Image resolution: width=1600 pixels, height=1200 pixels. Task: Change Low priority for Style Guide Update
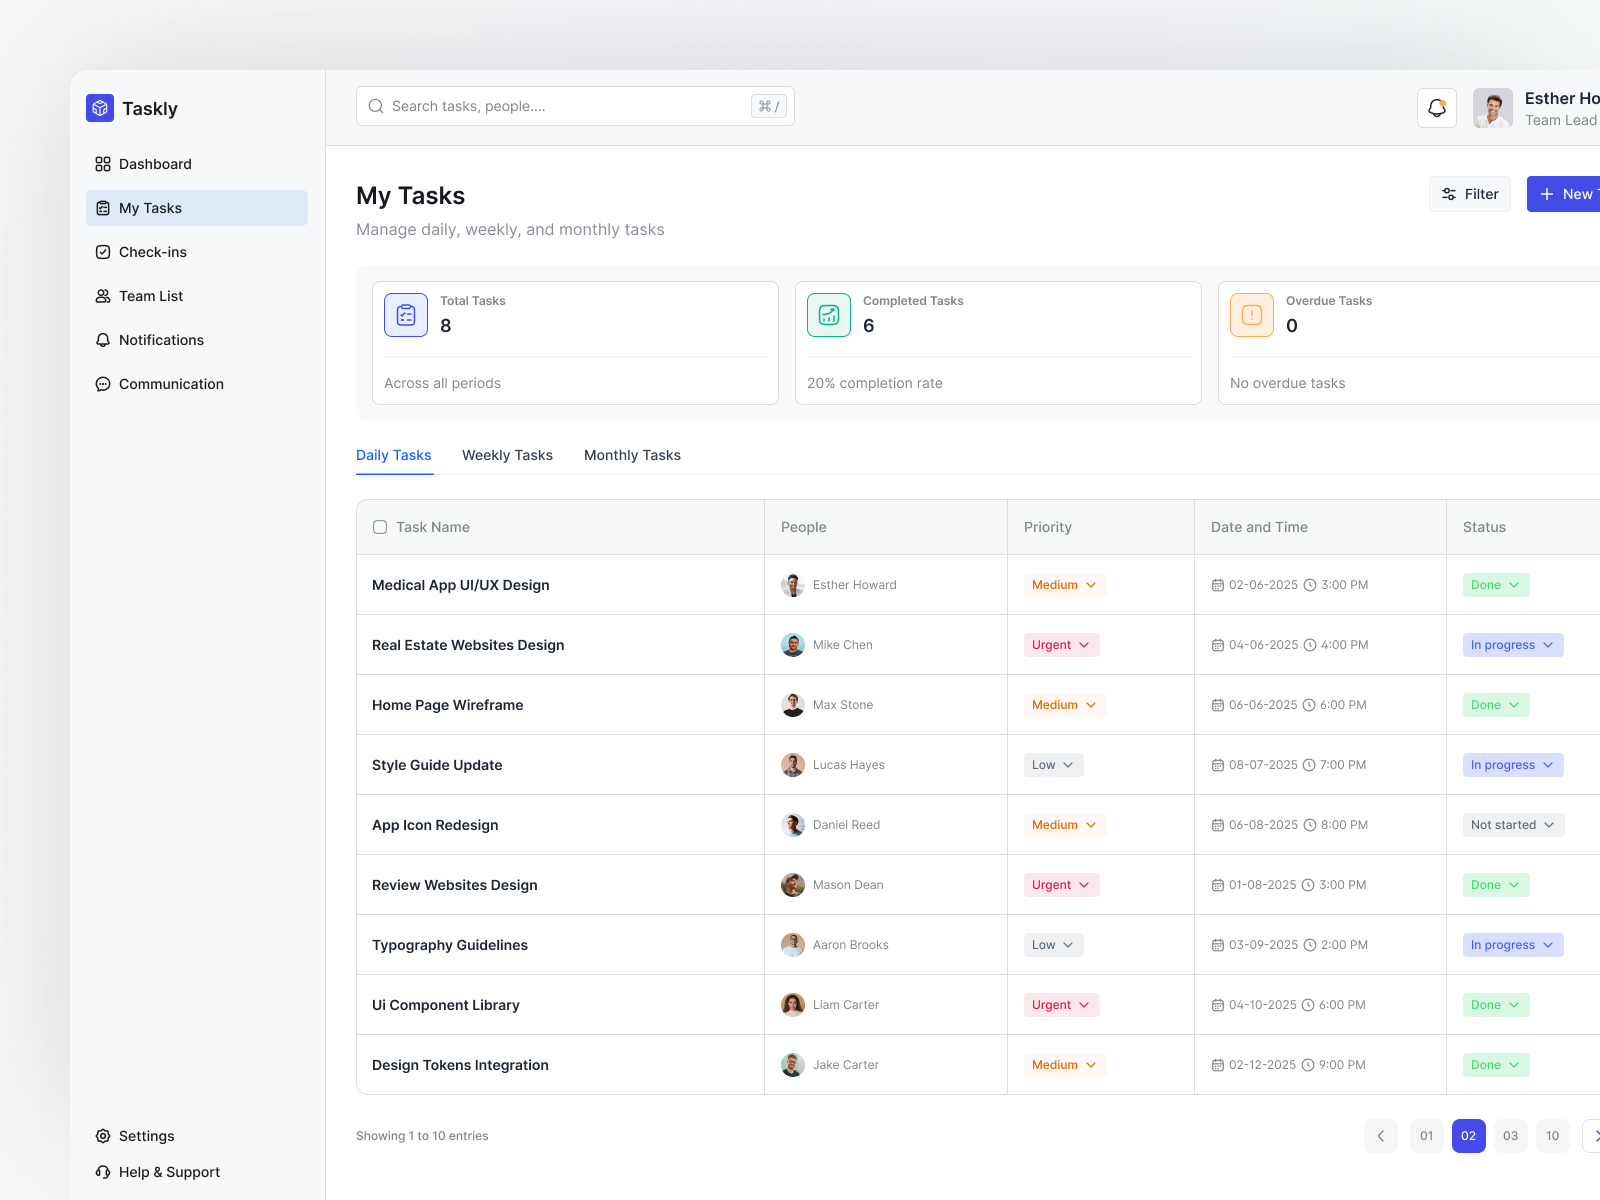coord(1053,765)
